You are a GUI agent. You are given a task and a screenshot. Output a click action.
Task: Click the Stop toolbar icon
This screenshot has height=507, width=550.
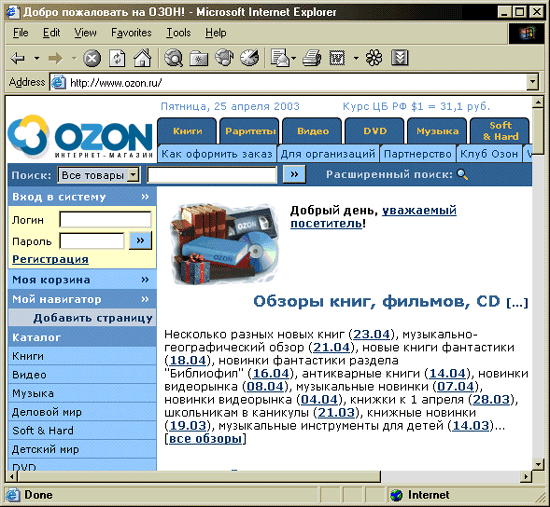(x=92, y=58)
